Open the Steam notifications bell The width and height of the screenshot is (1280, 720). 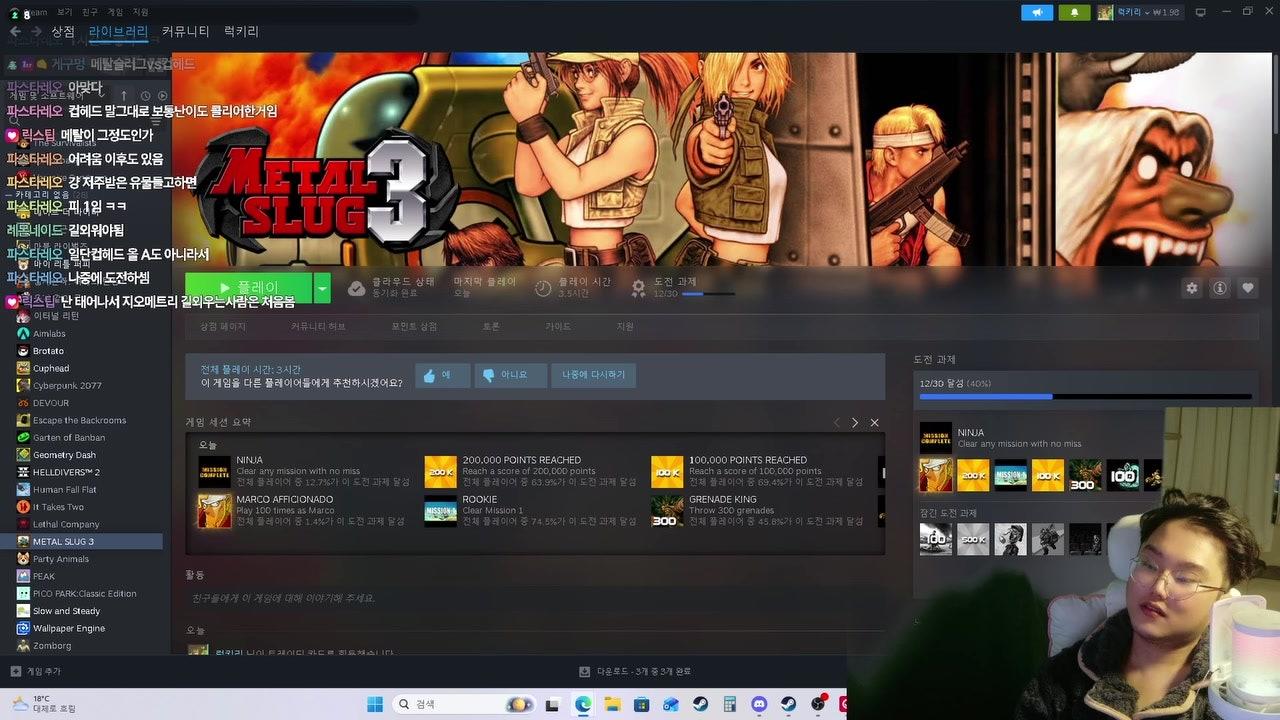(1075, 12)
